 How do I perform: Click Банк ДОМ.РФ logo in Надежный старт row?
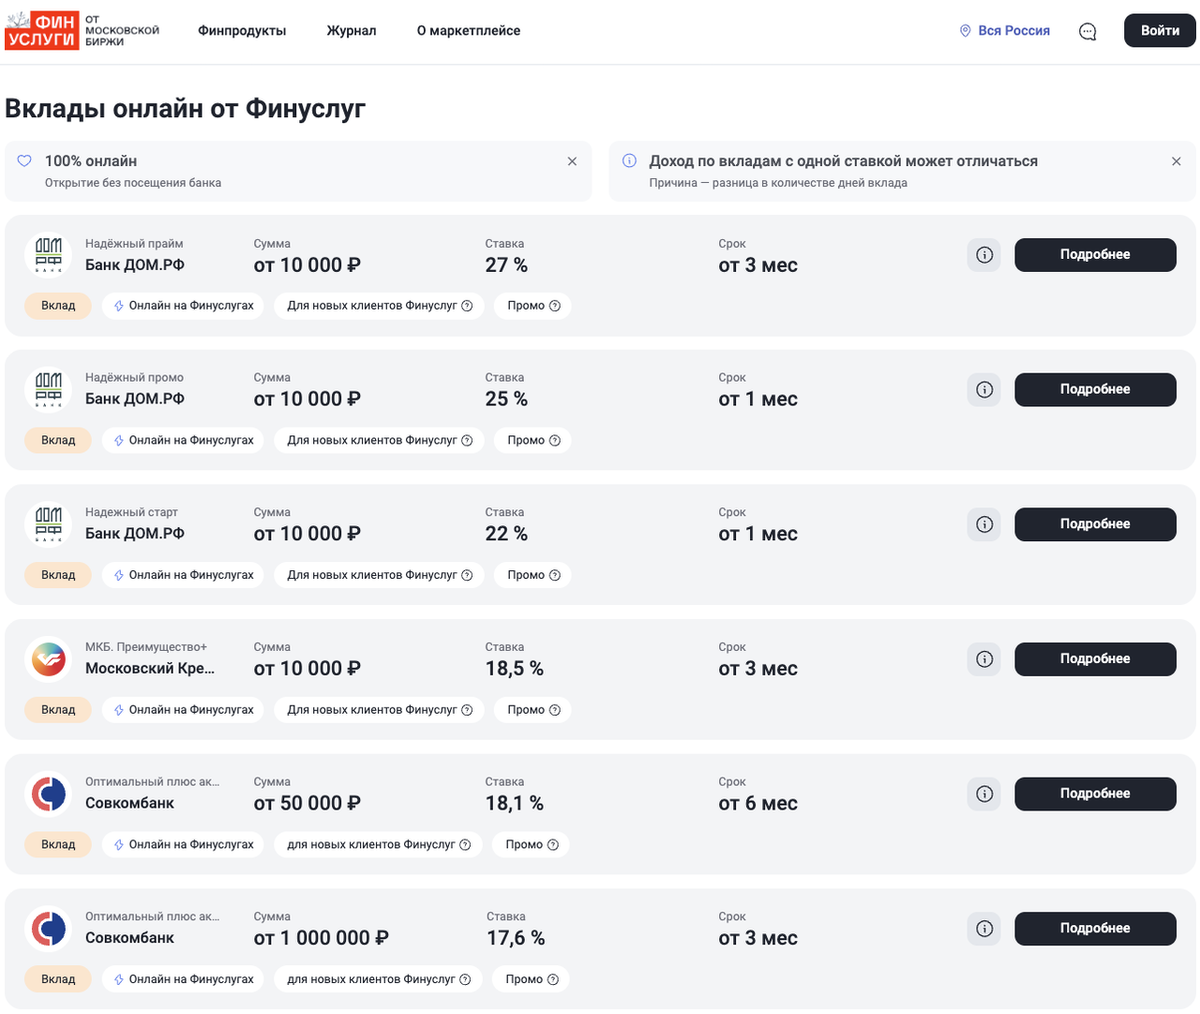pos(48,524)
